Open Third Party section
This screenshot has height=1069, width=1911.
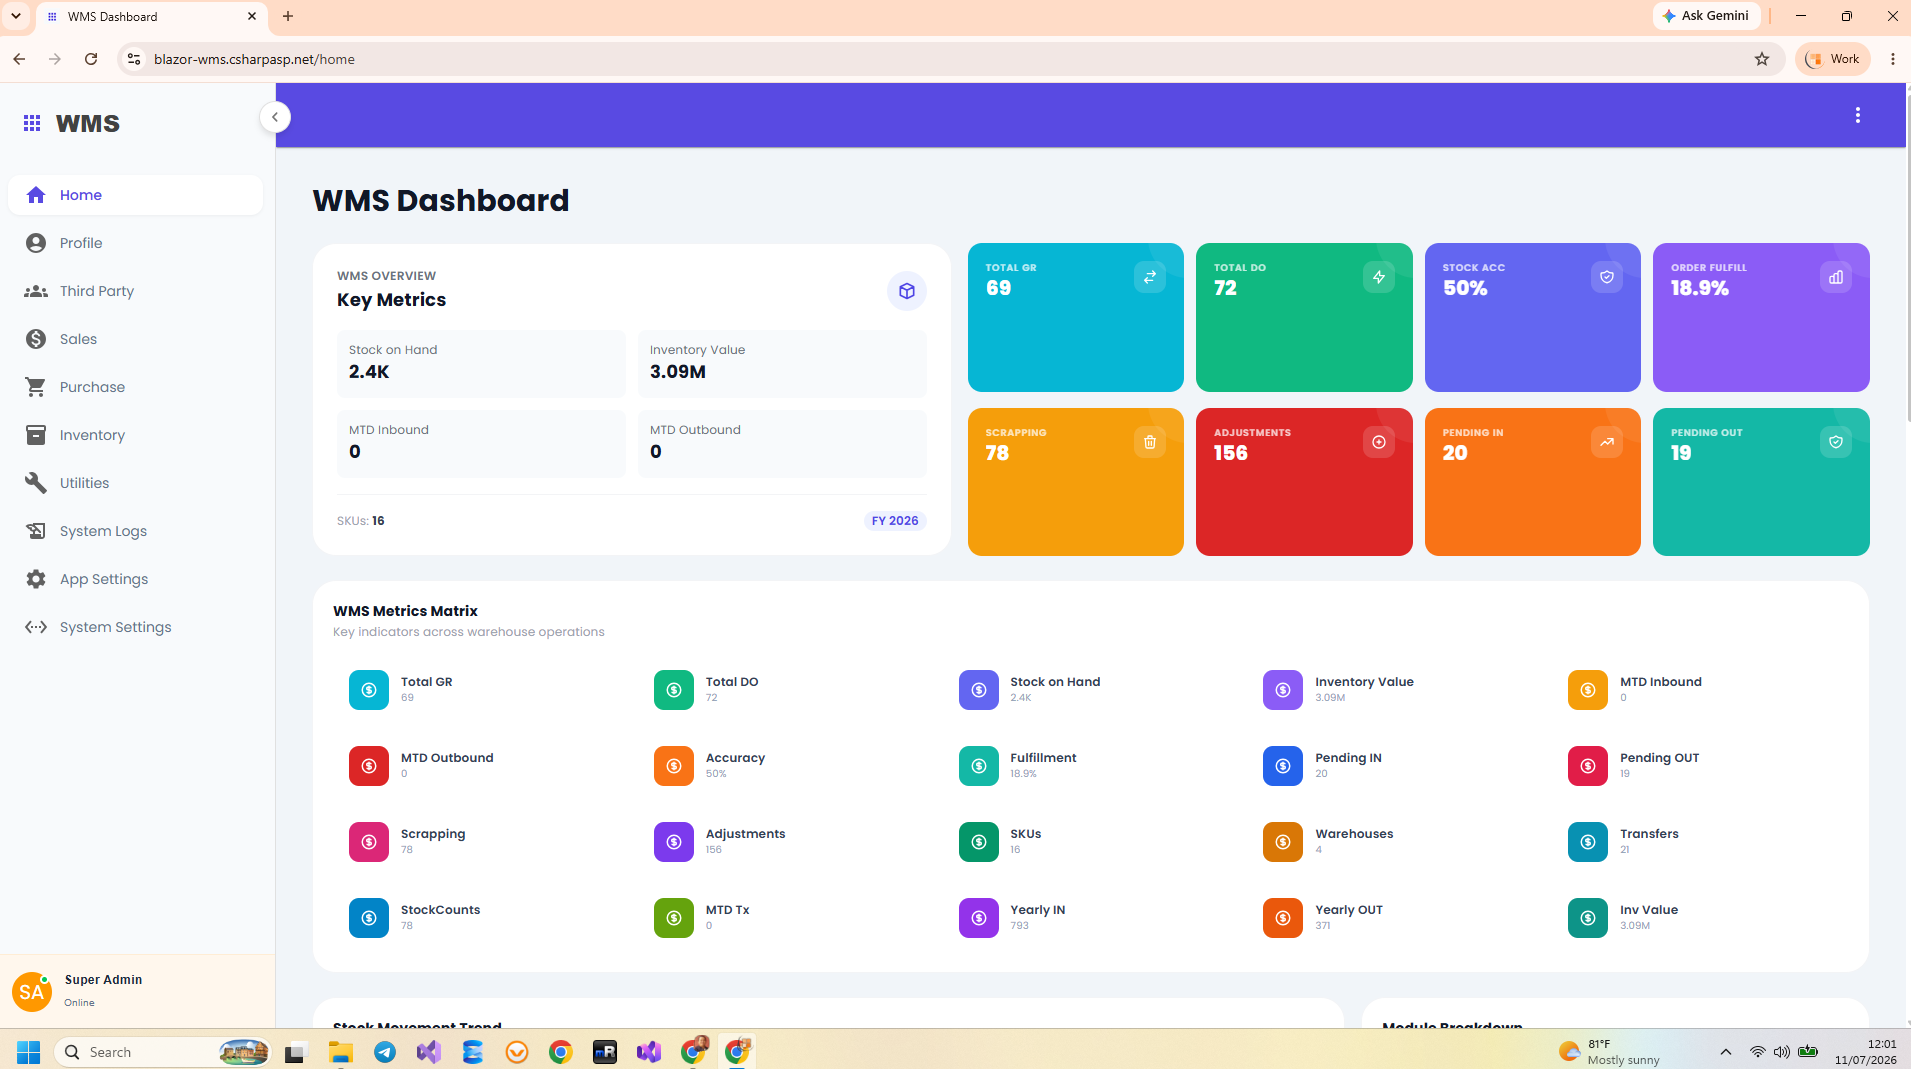click(x=135, y=291)
